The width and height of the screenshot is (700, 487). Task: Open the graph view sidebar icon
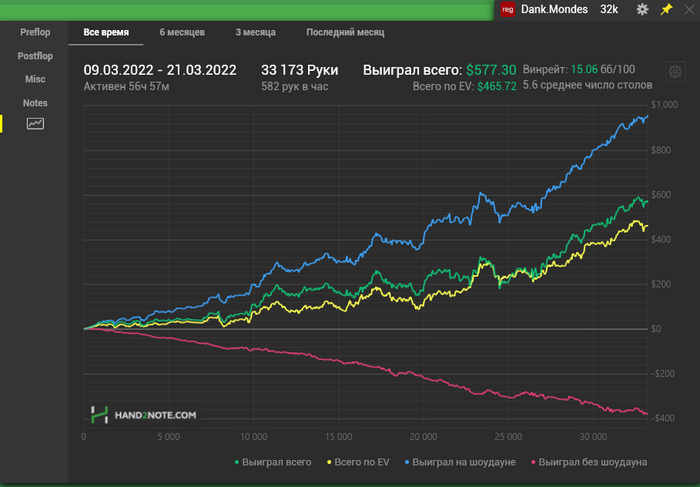pos(35,124)
